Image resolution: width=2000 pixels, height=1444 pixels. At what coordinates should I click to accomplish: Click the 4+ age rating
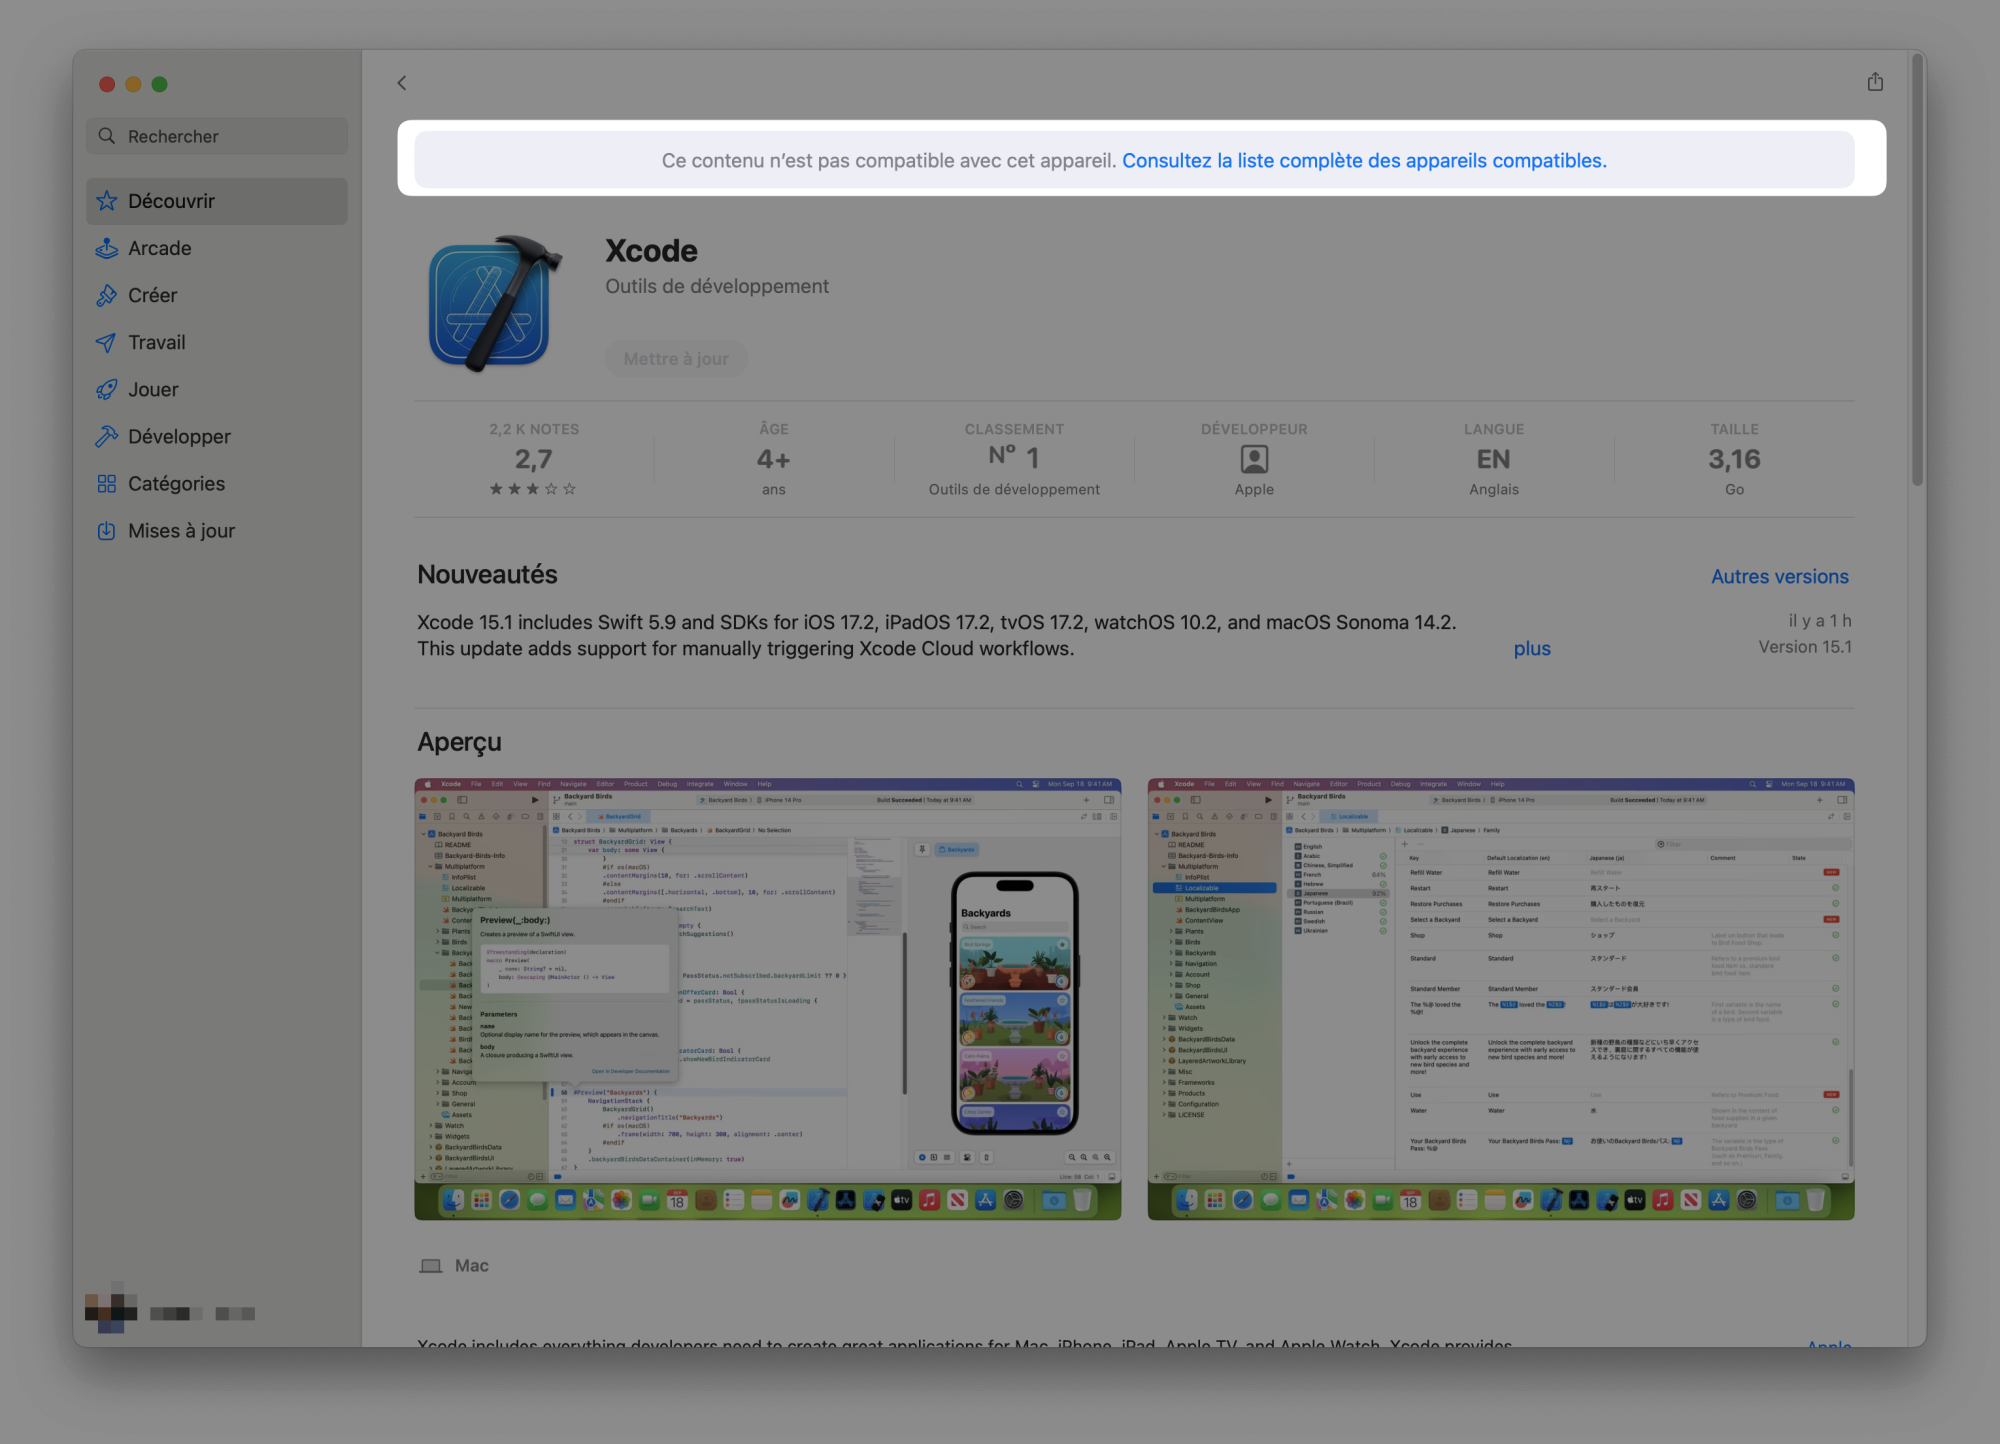pos(773,459)
